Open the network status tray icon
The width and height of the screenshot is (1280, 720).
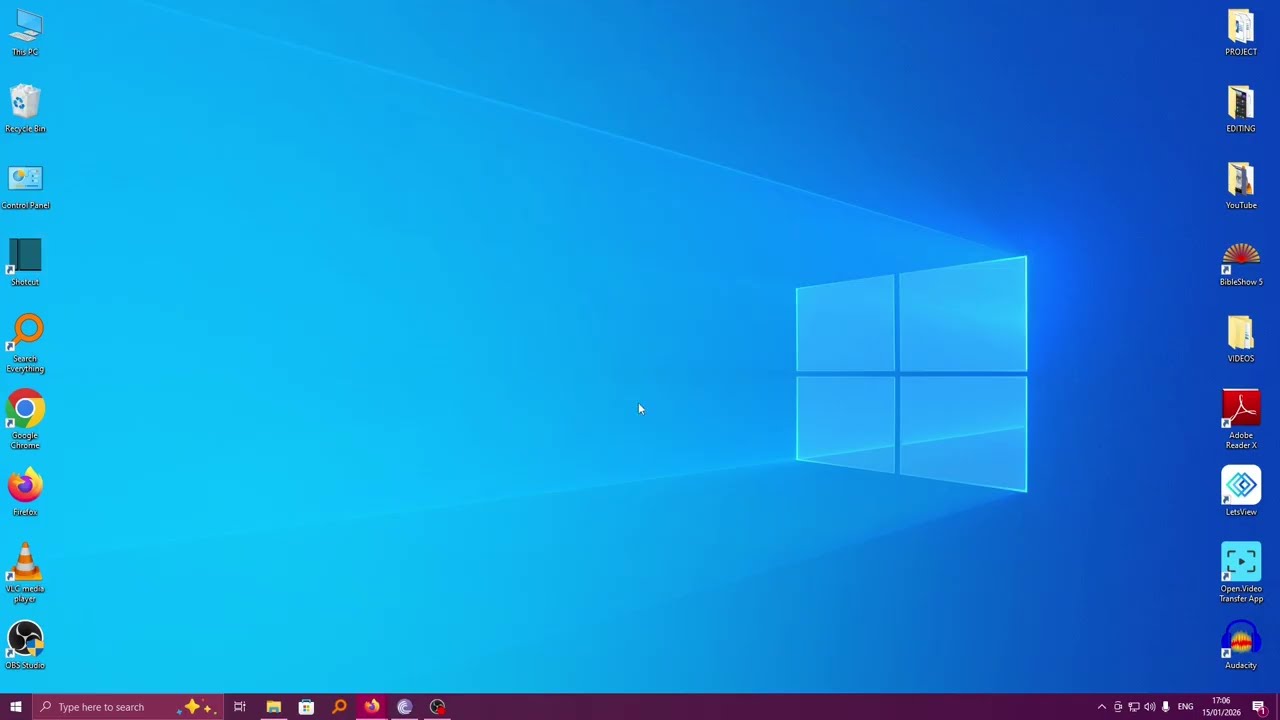[1134, 707]
